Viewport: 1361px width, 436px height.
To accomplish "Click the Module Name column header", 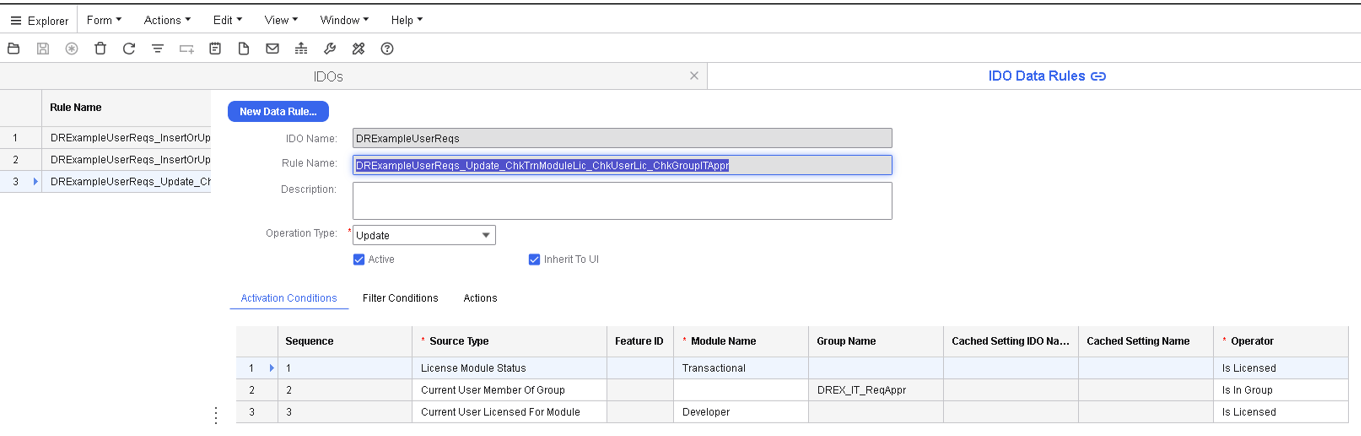I will pos(739,341).
